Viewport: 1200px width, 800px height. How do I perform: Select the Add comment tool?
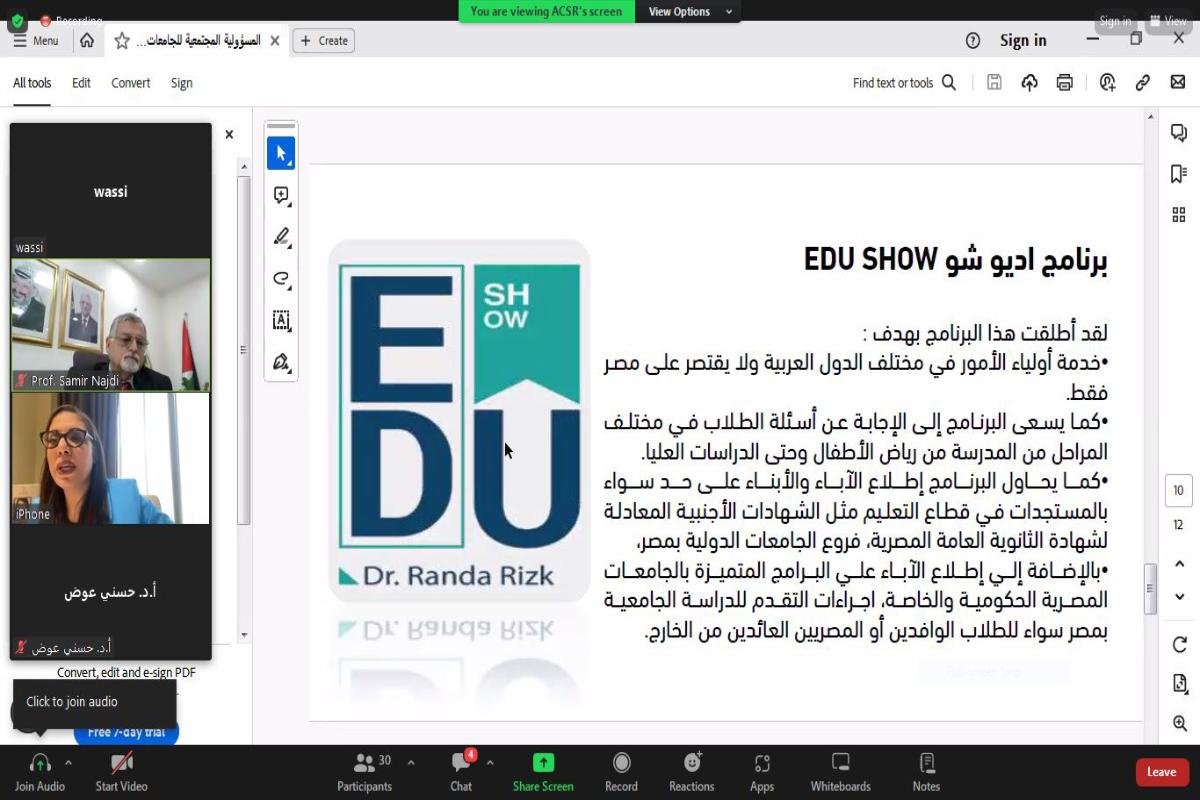281,196
